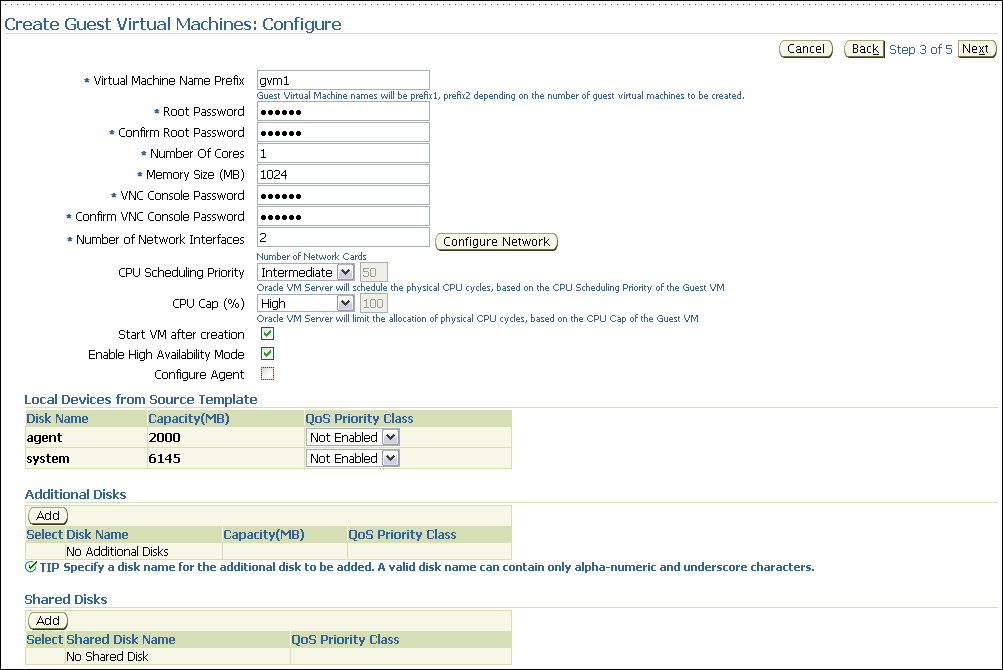
Task: Open Configure Network settings
Action: (496, 242)
